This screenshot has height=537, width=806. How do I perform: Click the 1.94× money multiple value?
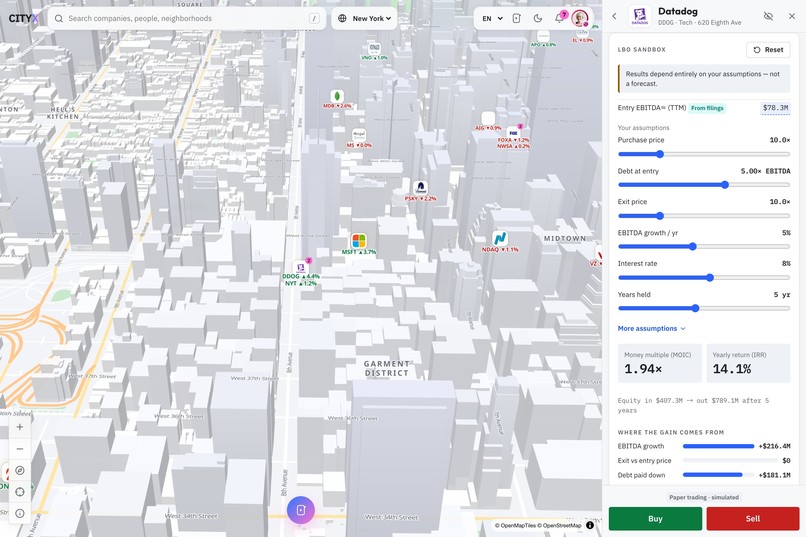tap(643, 369)
